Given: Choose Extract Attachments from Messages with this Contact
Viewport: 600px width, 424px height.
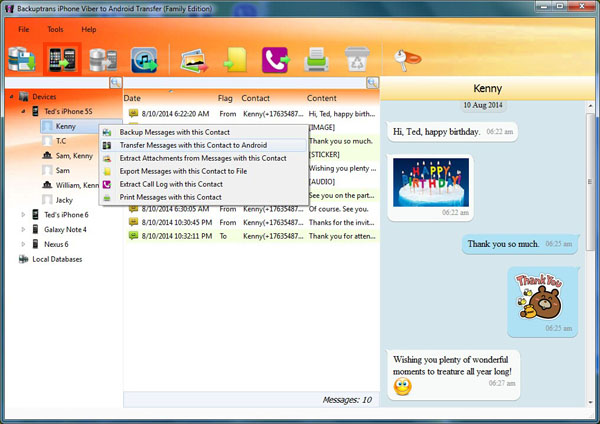Looking at the screenshot, I should tap(204, 158).
